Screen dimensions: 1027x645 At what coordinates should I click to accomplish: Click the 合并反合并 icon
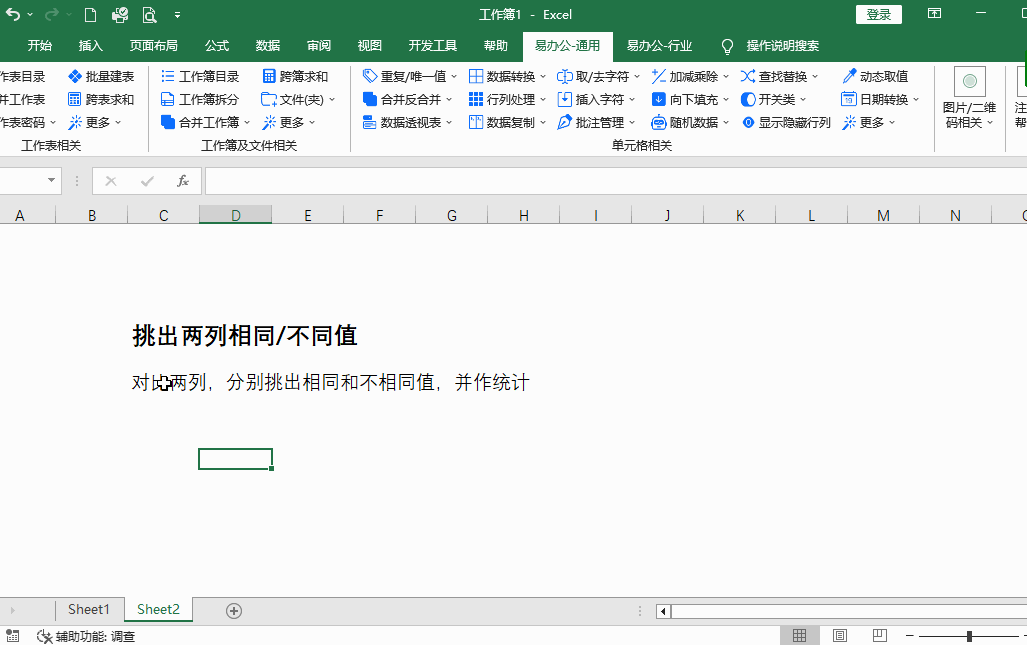coord(369,100)
